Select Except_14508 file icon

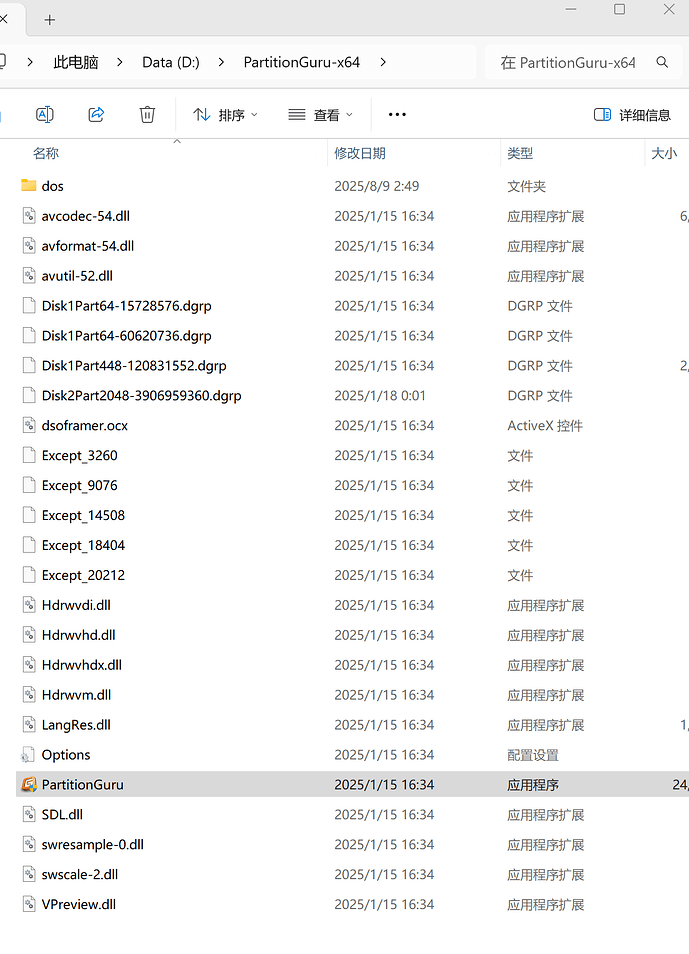click(x=29, y=515)
